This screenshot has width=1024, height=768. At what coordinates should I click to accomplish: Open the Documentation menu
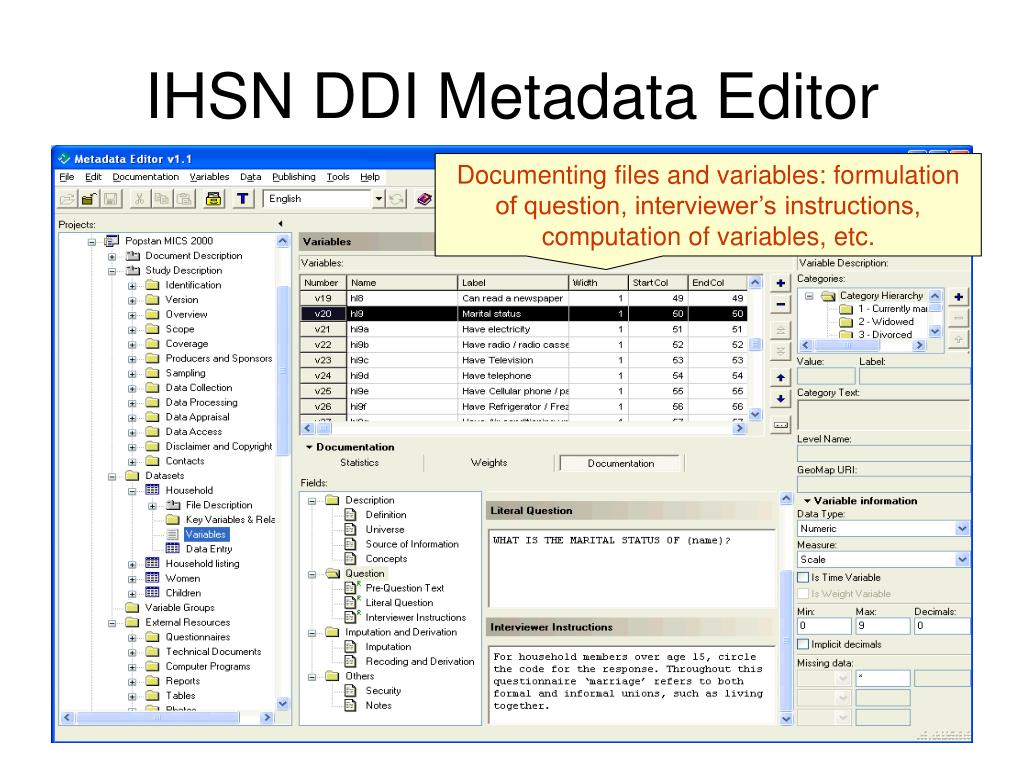tap(146, 177)
